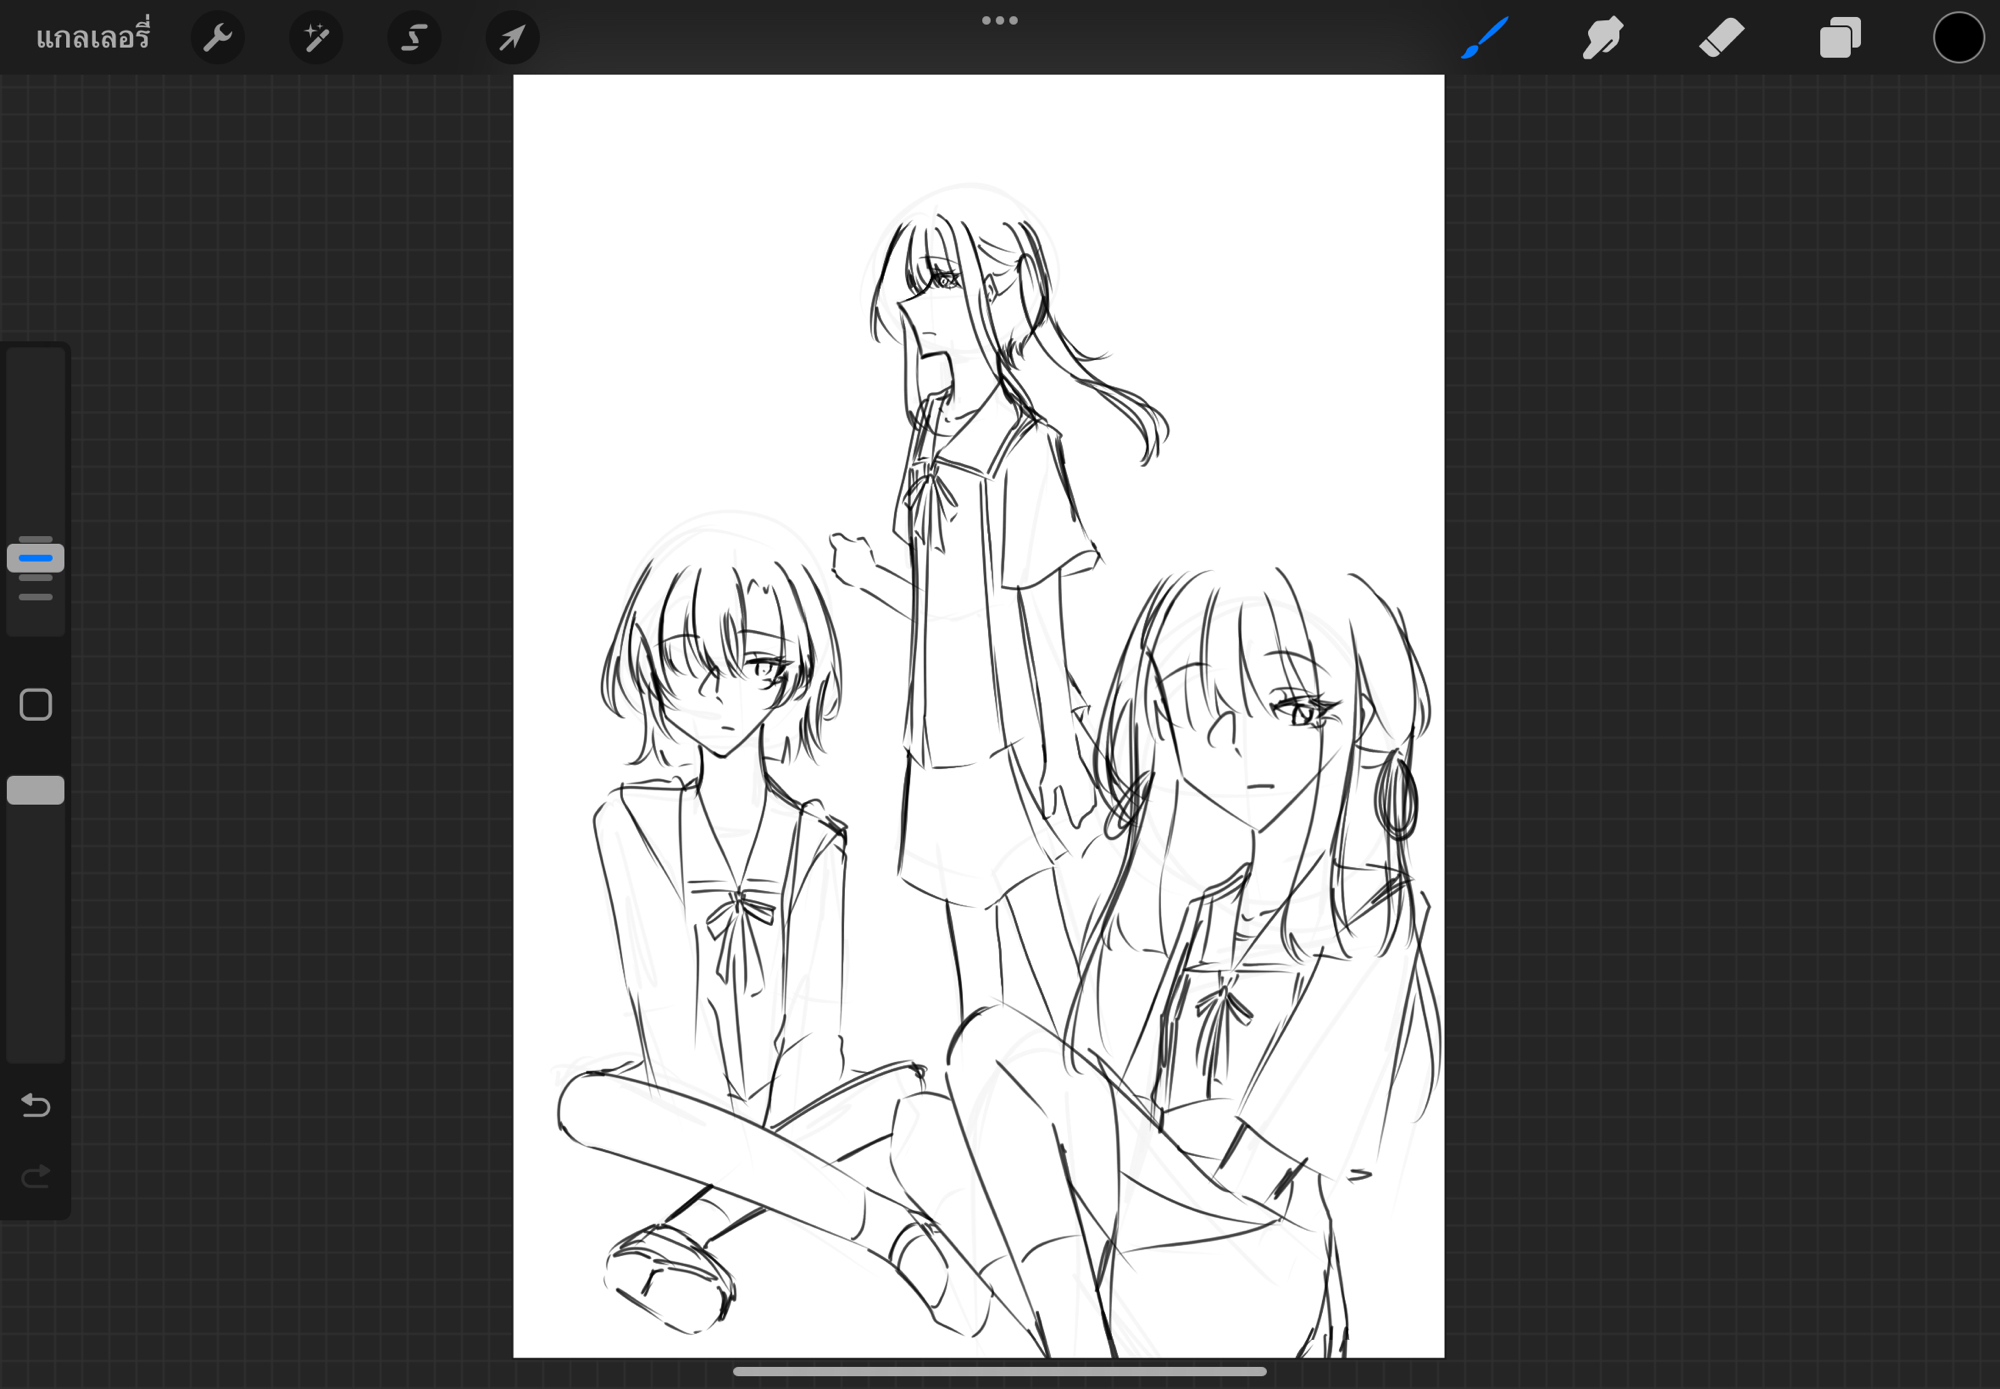Select the Eraser tool
The image size is (2000, 1389).
[1721, 38]
